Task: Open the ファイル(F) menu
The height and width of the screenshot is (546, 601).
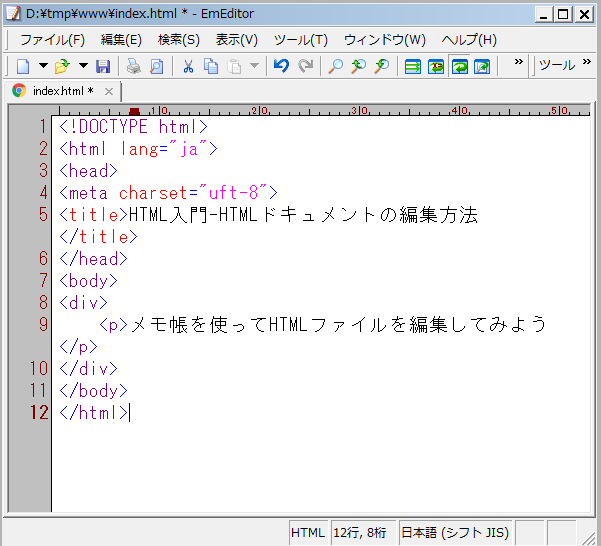Action: point(53,40)
